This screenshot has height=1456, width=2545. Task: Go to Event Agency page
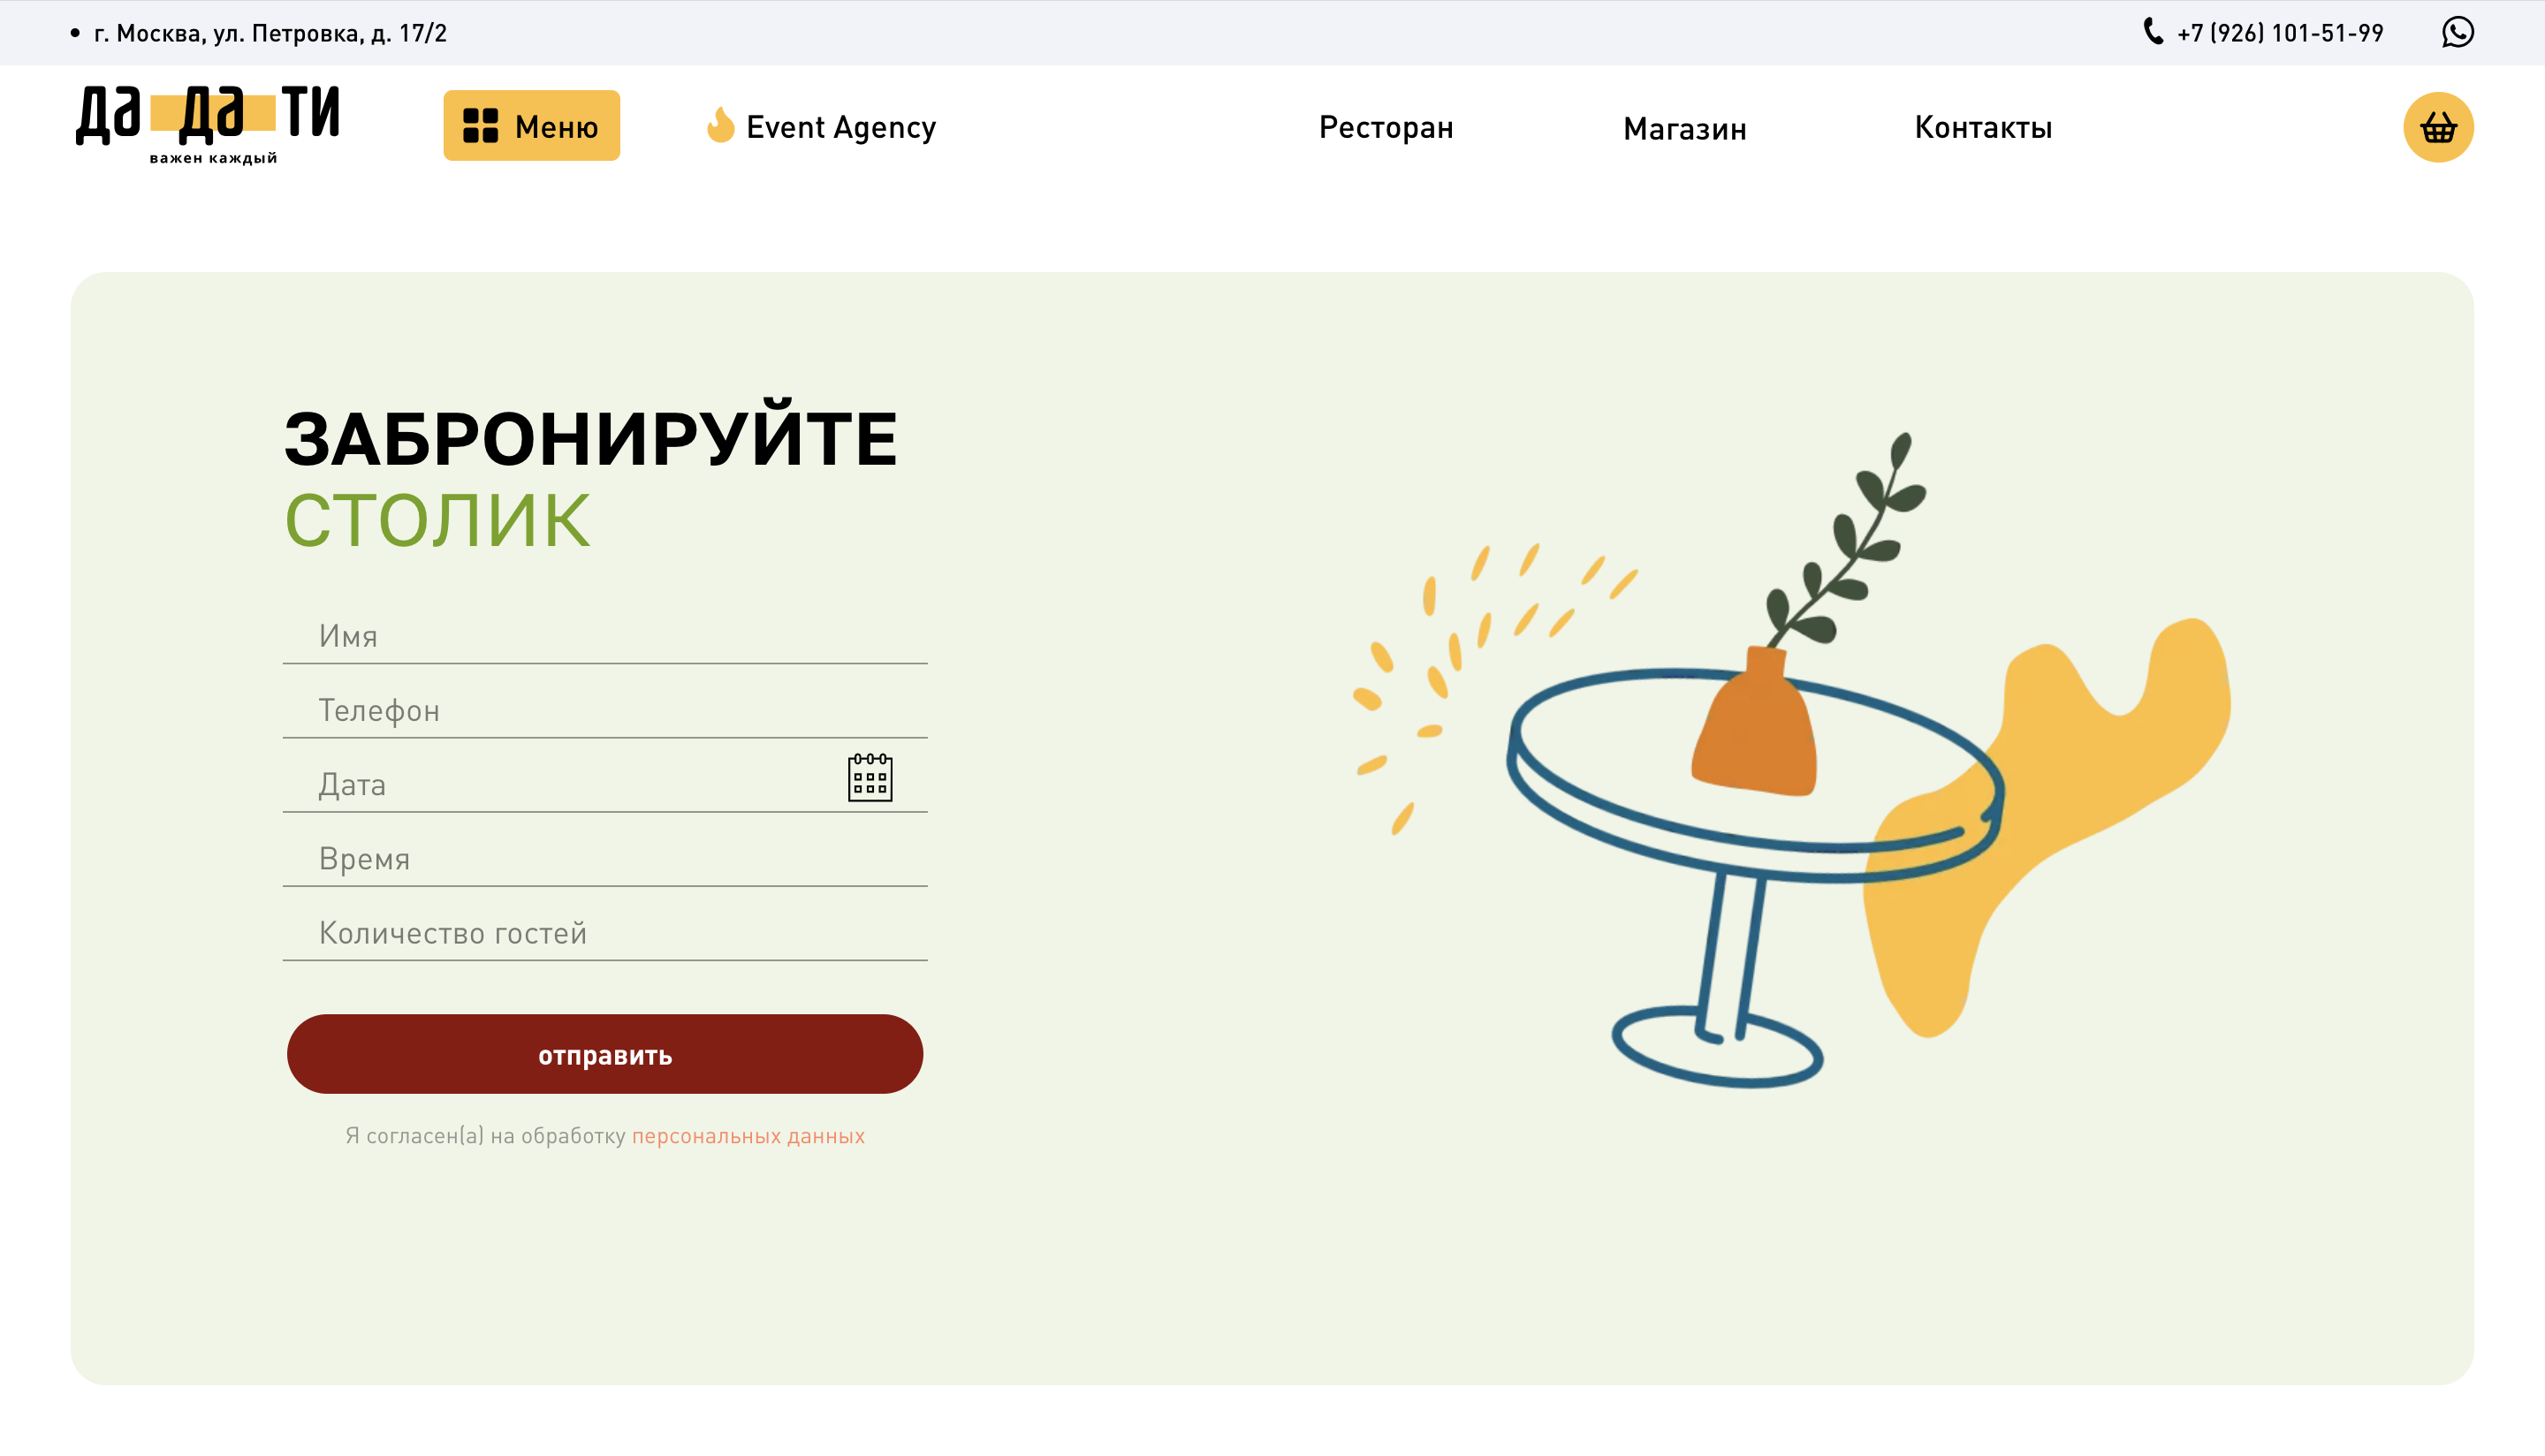[x=840, y=127]
